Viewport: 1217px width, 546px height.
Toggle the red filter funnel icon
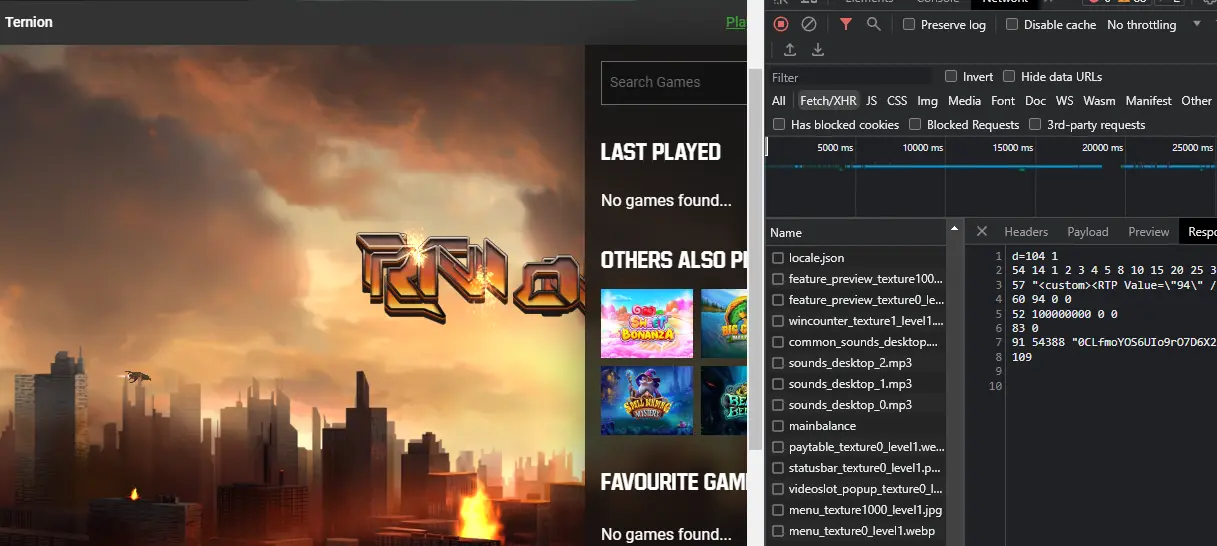click(846, 24)
